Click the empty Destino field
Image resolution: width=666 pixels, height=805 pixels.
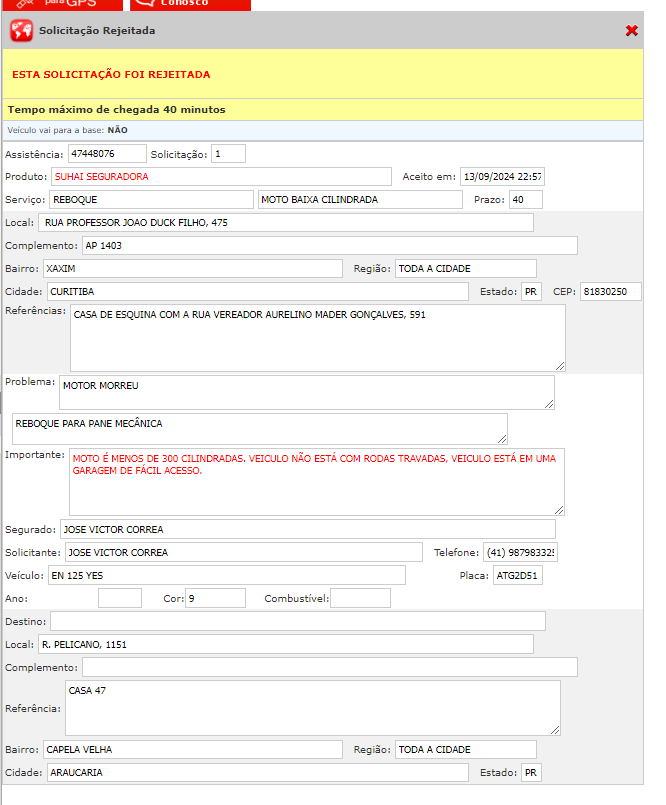(x=297, y=622)
